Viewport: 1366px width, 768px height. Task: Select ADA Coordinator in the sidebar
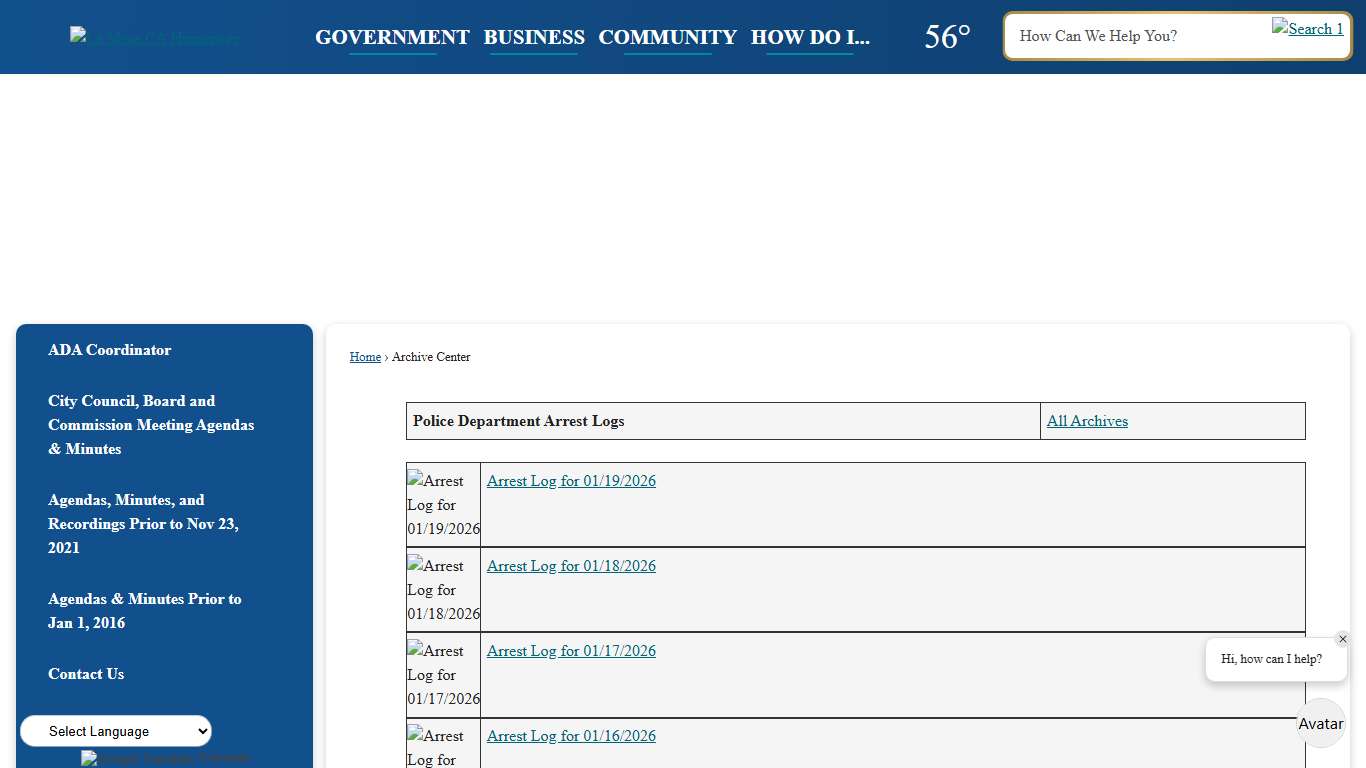pyautogui.click(x=110, y=350)
